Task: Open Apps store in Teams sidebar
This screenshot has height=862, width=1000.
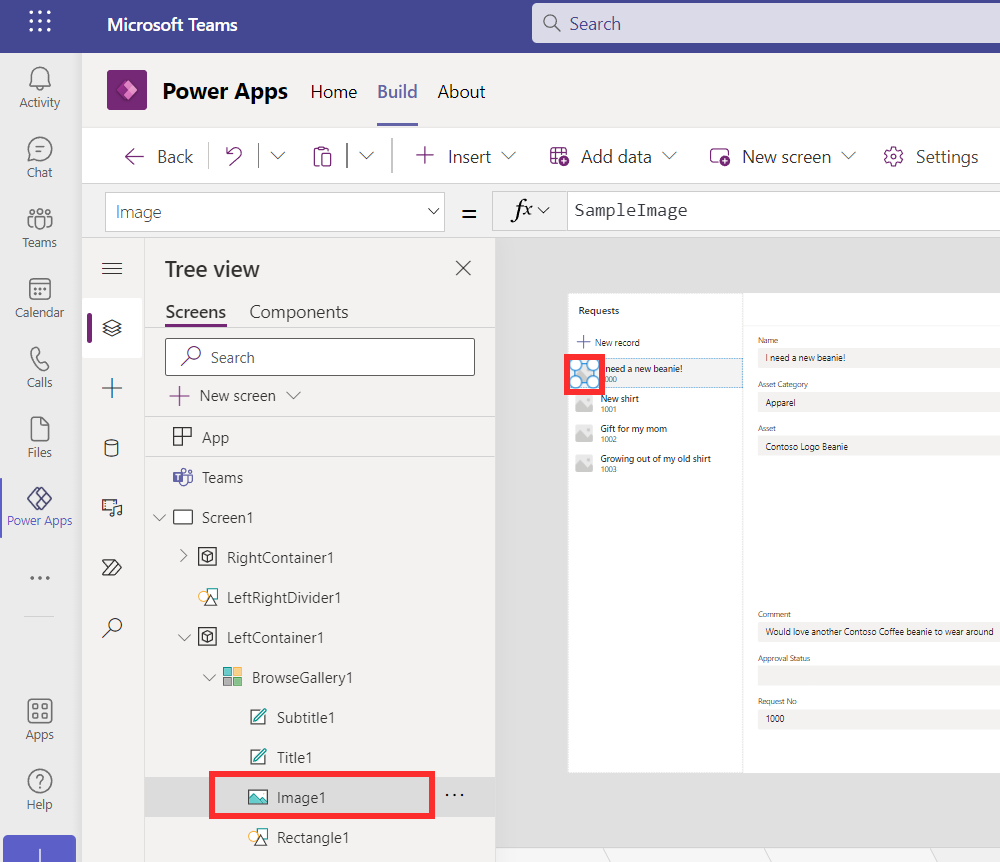Action: (x=40, y=720)
